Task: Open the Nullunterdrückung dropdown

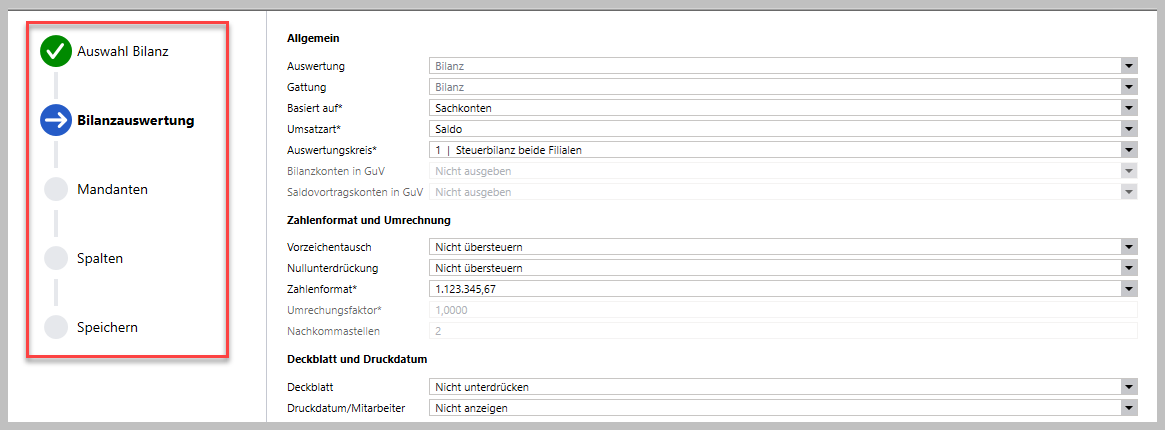Action: pos(1128,268)
